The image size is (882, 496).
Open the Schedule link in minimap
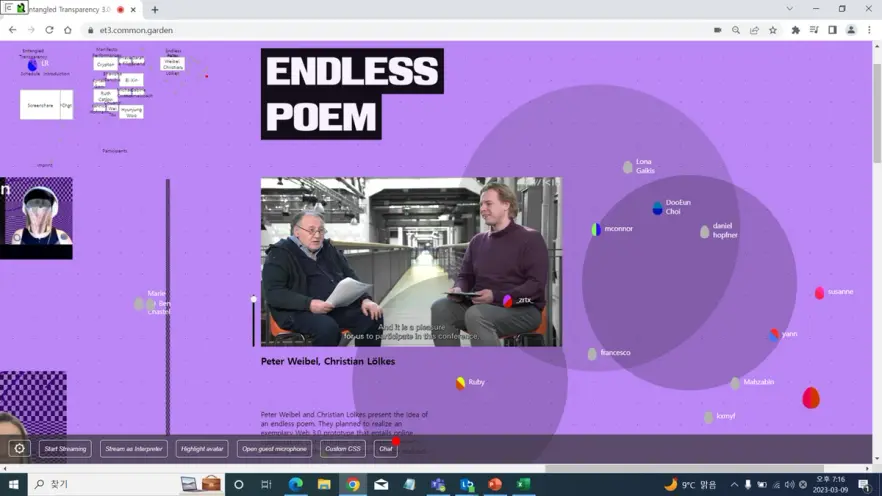pyautogui.click(x=30, y=74)
